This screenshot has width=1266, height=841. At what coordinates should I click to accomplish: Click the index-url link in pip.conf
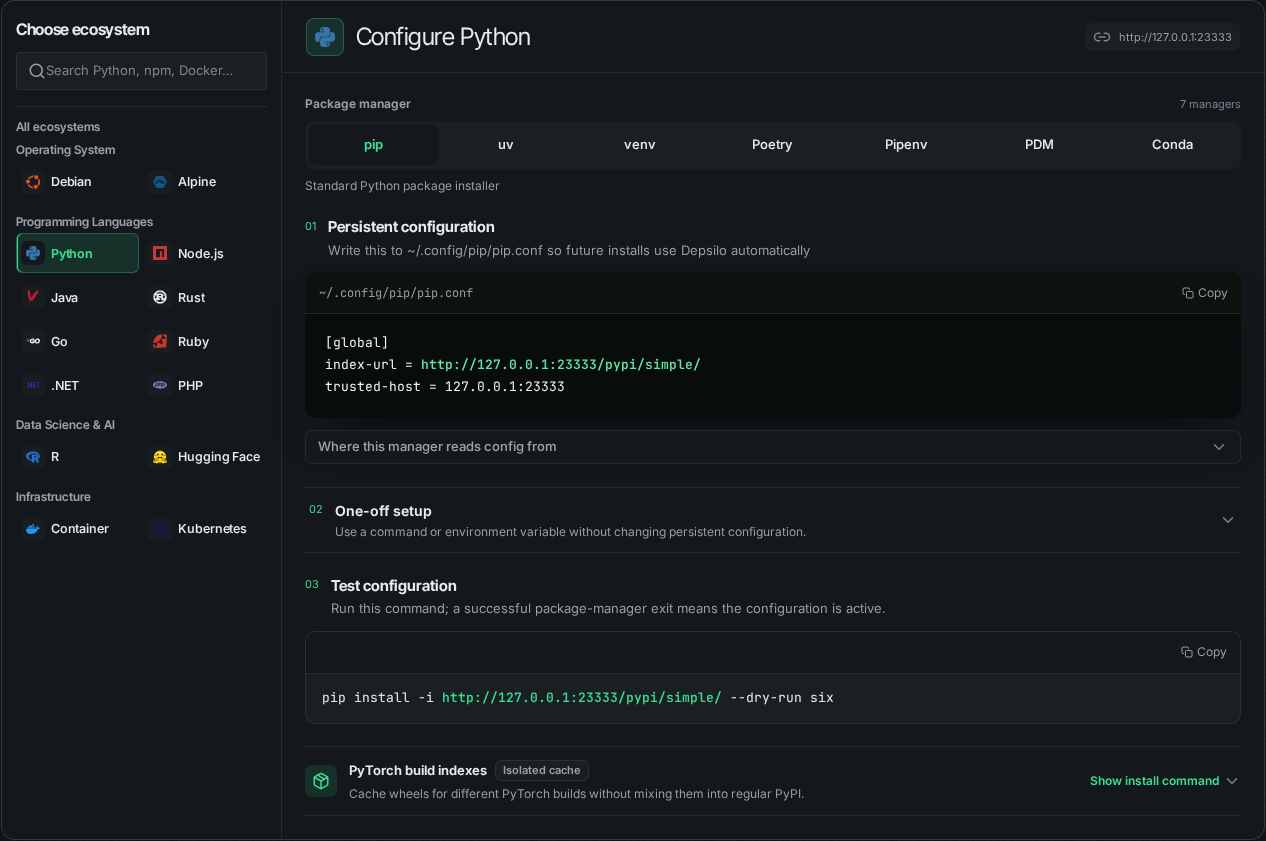[561, 365]
